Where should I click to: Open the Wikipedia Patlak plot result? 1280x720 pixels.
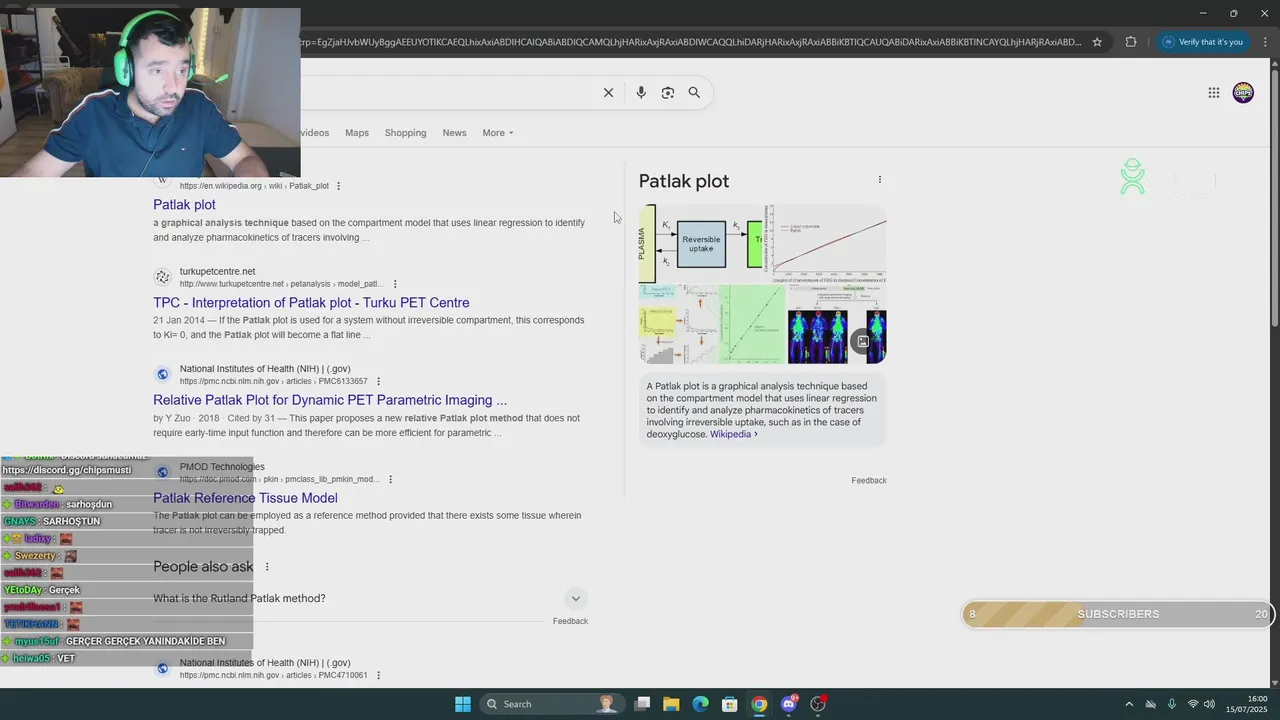184,204
